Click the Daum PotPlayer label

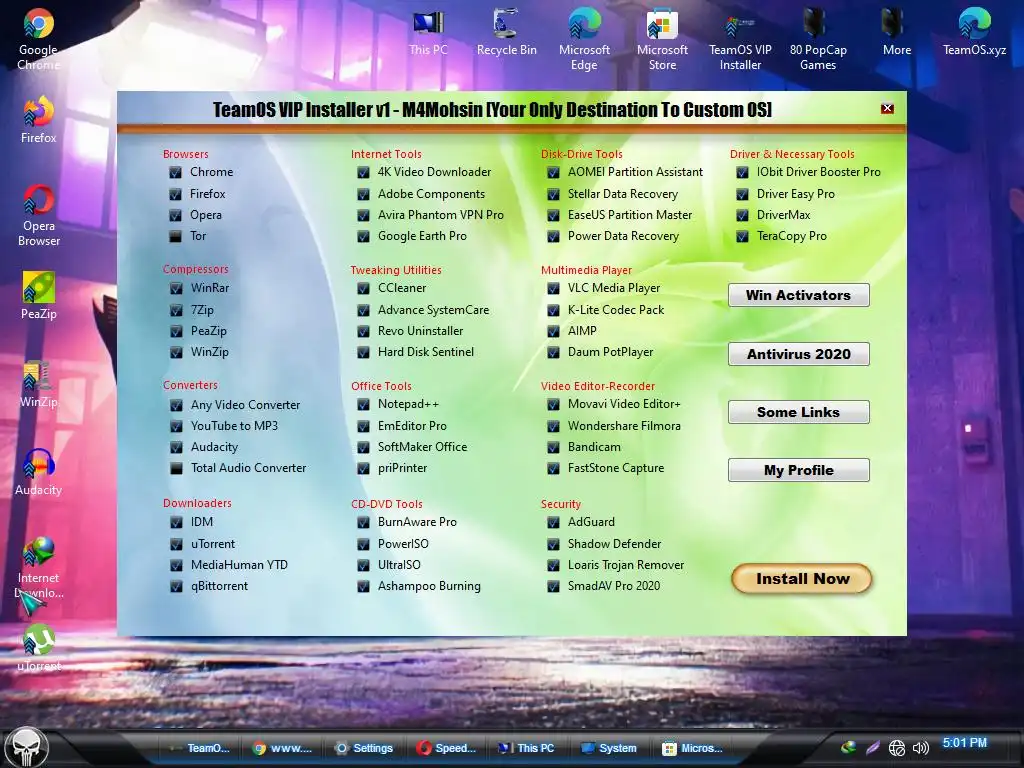coord(610,352)
